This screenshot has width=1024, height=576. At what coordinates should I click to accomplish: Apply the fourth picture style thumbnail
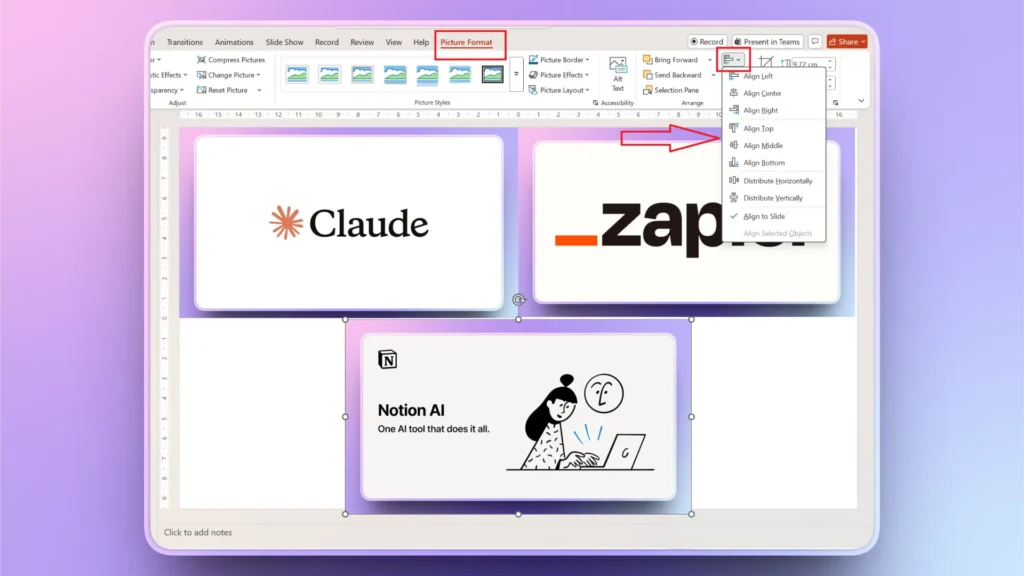[395, 74]
